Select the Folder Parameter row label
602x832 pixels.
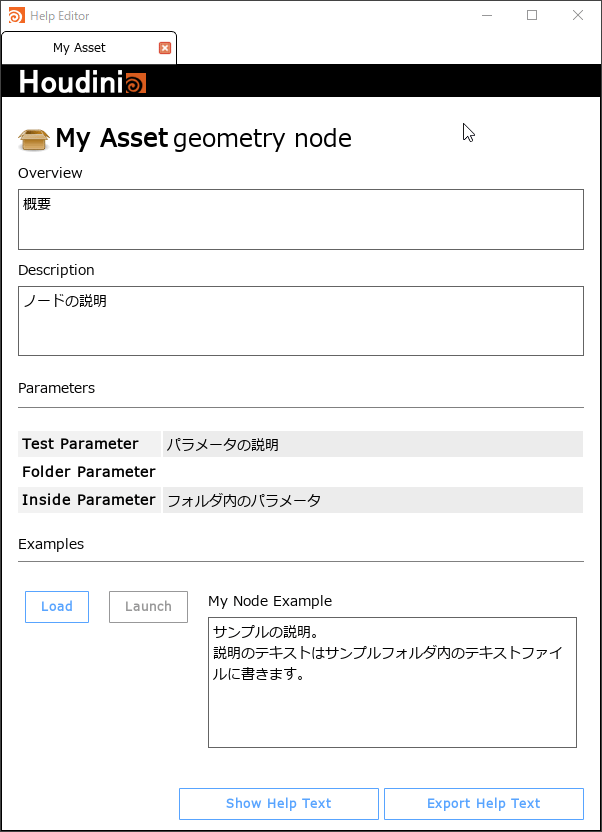point(89,472)
